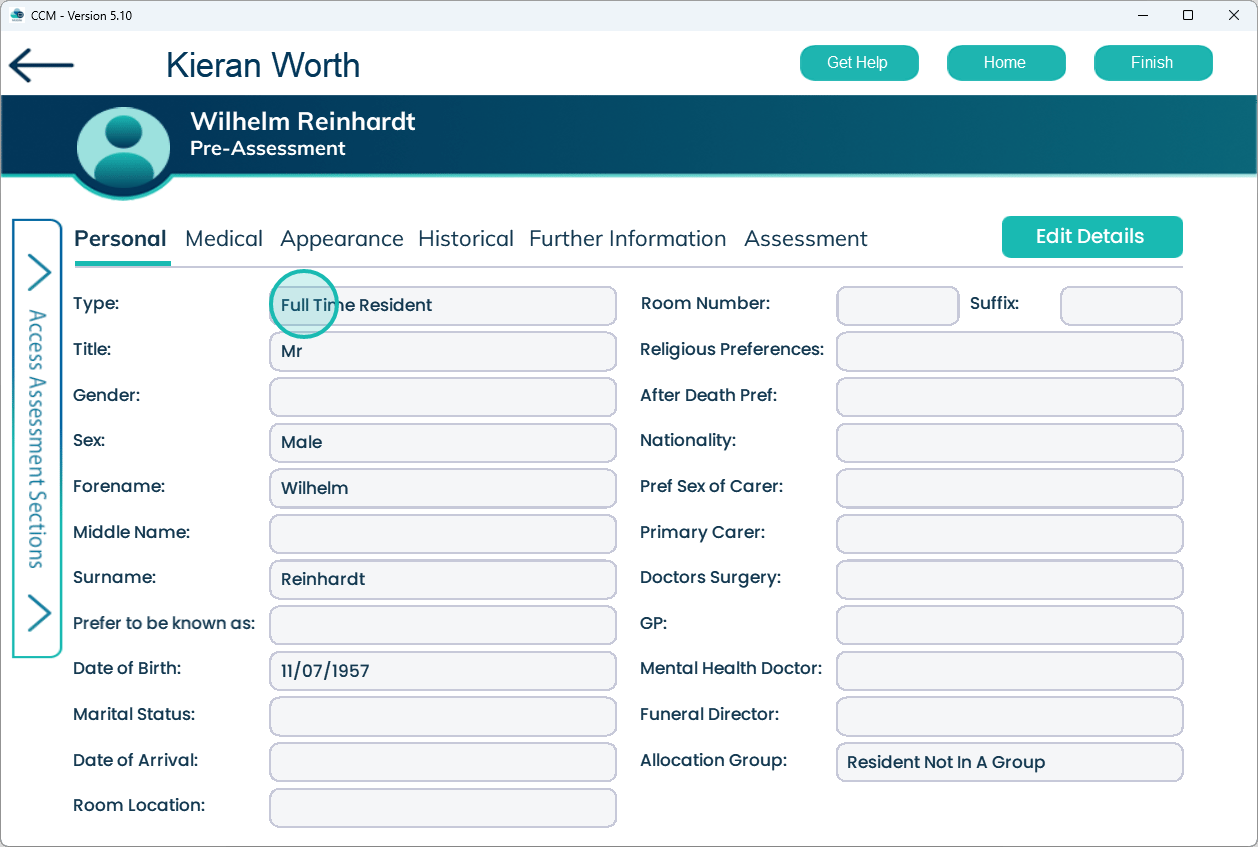Click the Finish button
The height and width of the screenshot is (847, 1258).
click(1152, 63)
